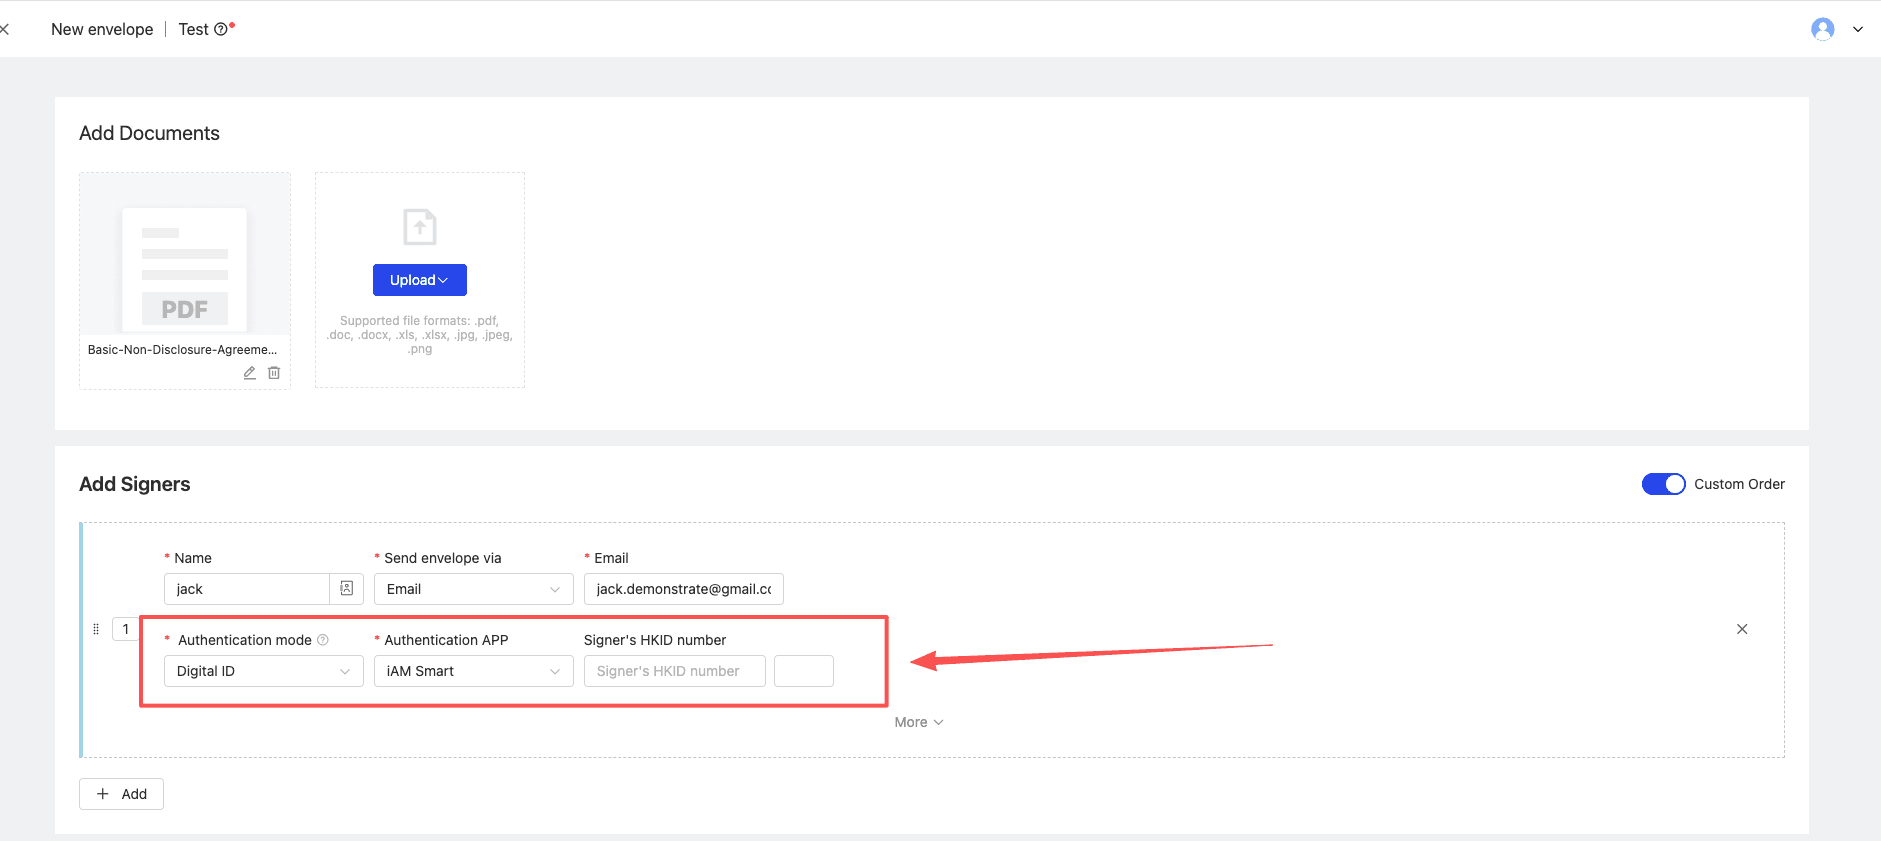Click the help icon beside Test
Viewport: 1881px width, 841px height.
click(221, 30)
